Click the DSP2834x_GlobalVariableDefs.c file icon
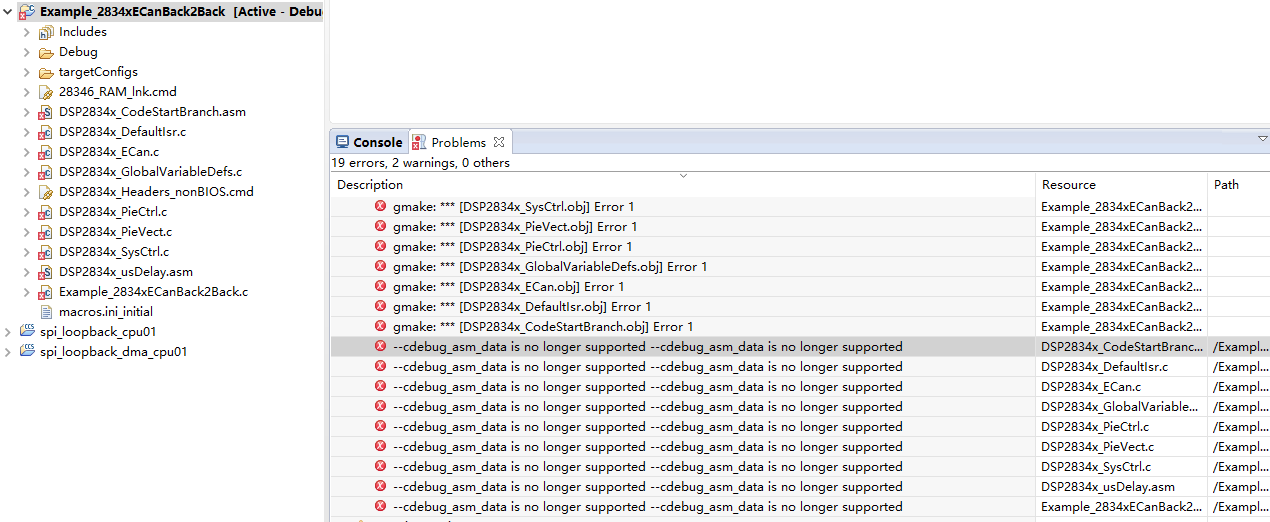The height and width of the screenshot is (522, 1270). [45, 172]
